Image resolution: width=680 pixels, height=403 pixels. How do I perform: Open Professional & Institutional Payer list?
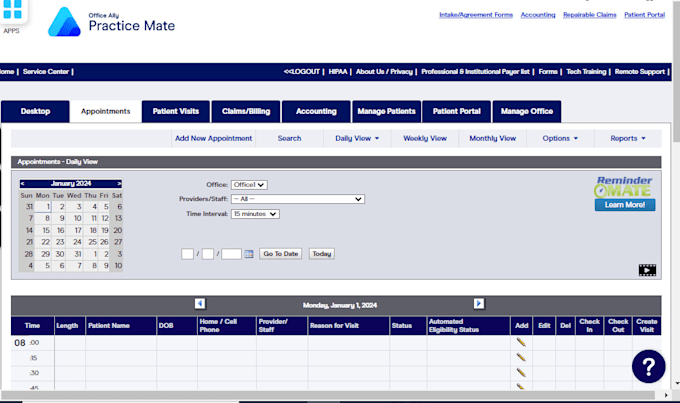point(475,72)
